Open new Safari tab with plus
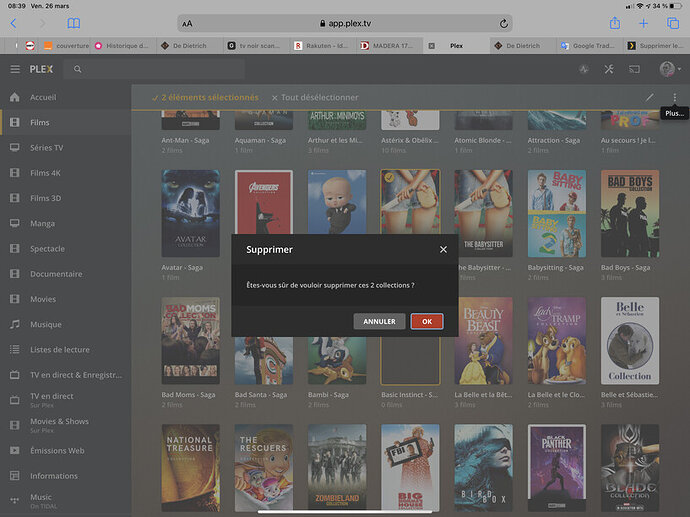The height and width of the screenshot is (517, 690). 643,23
